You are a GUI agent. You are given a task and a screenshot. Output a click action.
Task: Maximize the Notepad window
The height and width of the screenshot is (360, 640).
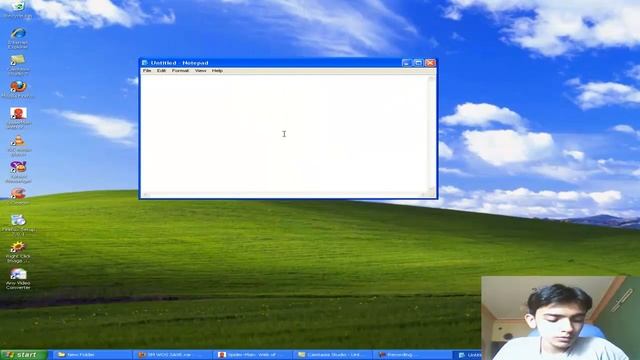point(418,63)
